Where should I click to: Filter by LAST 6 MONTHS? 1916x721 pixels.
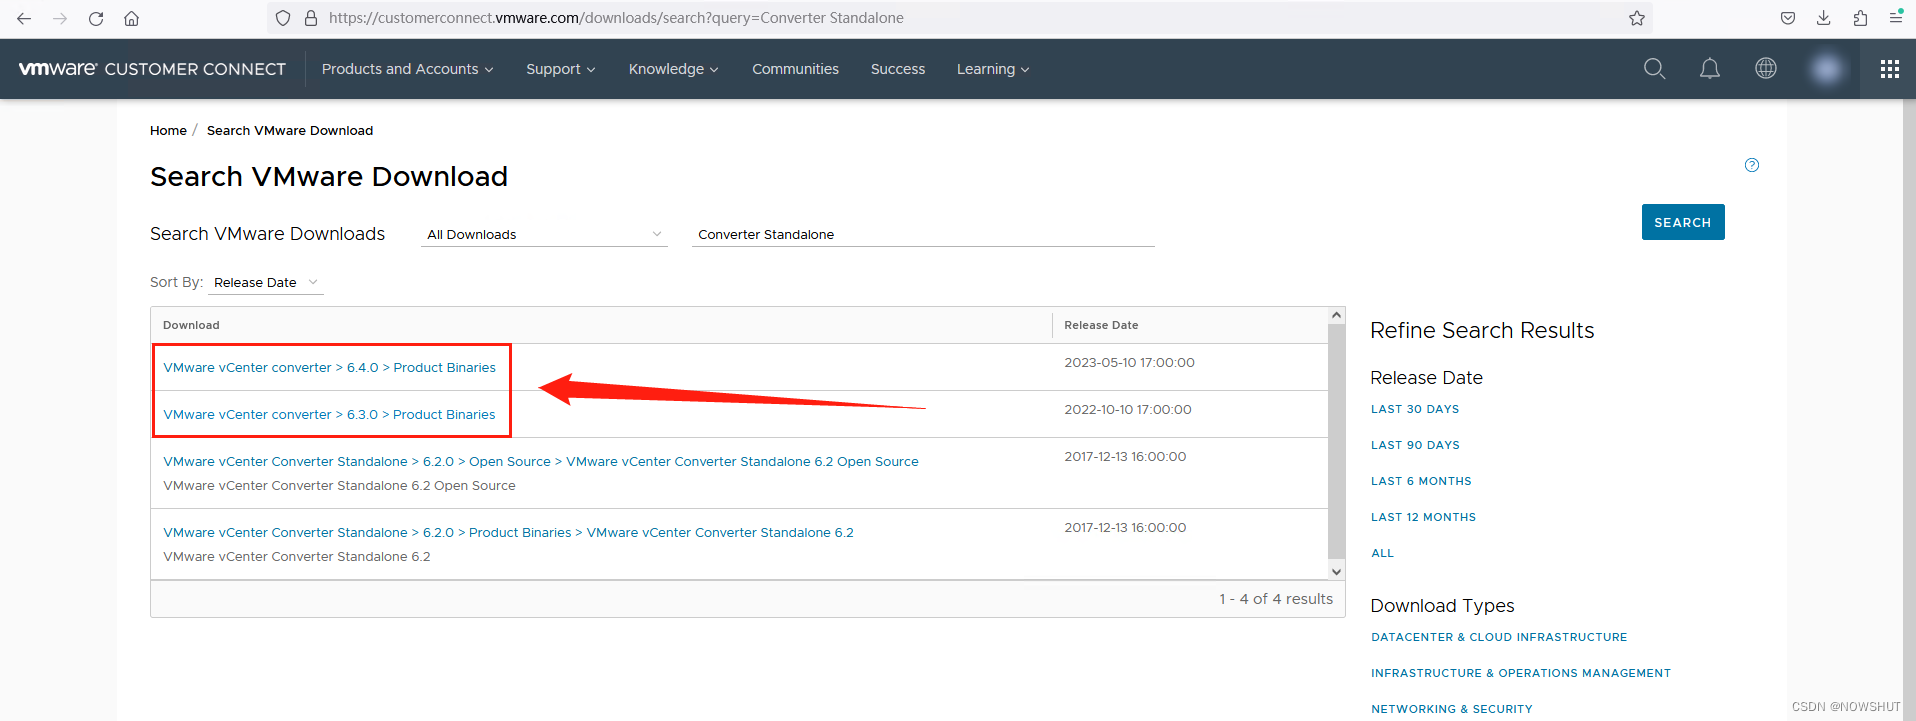1421,481
